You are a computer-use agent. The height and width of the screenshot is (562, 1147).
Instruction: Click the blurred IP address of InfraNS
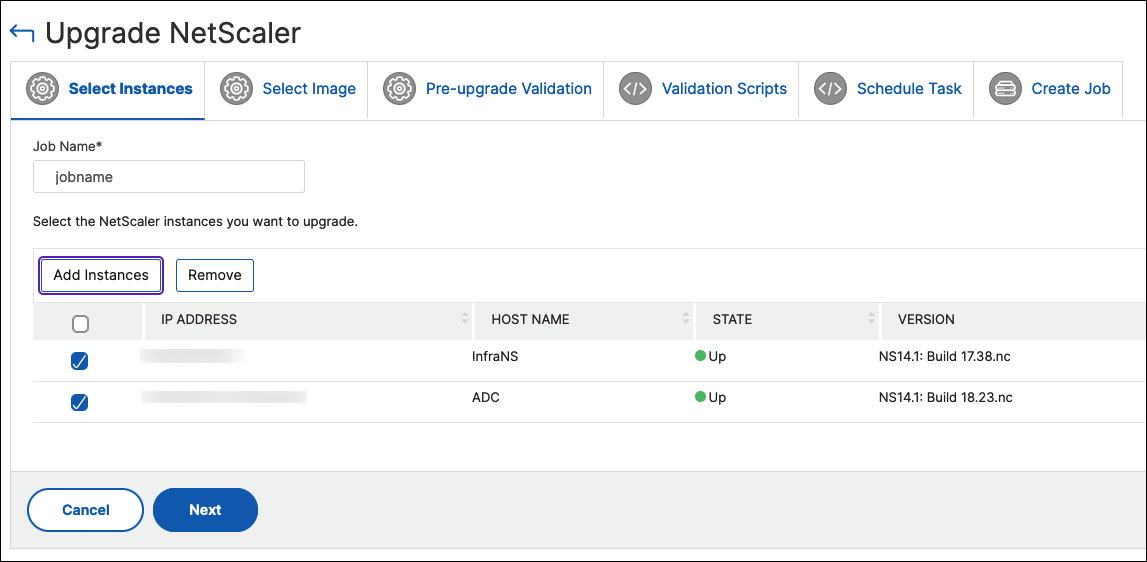193,356
